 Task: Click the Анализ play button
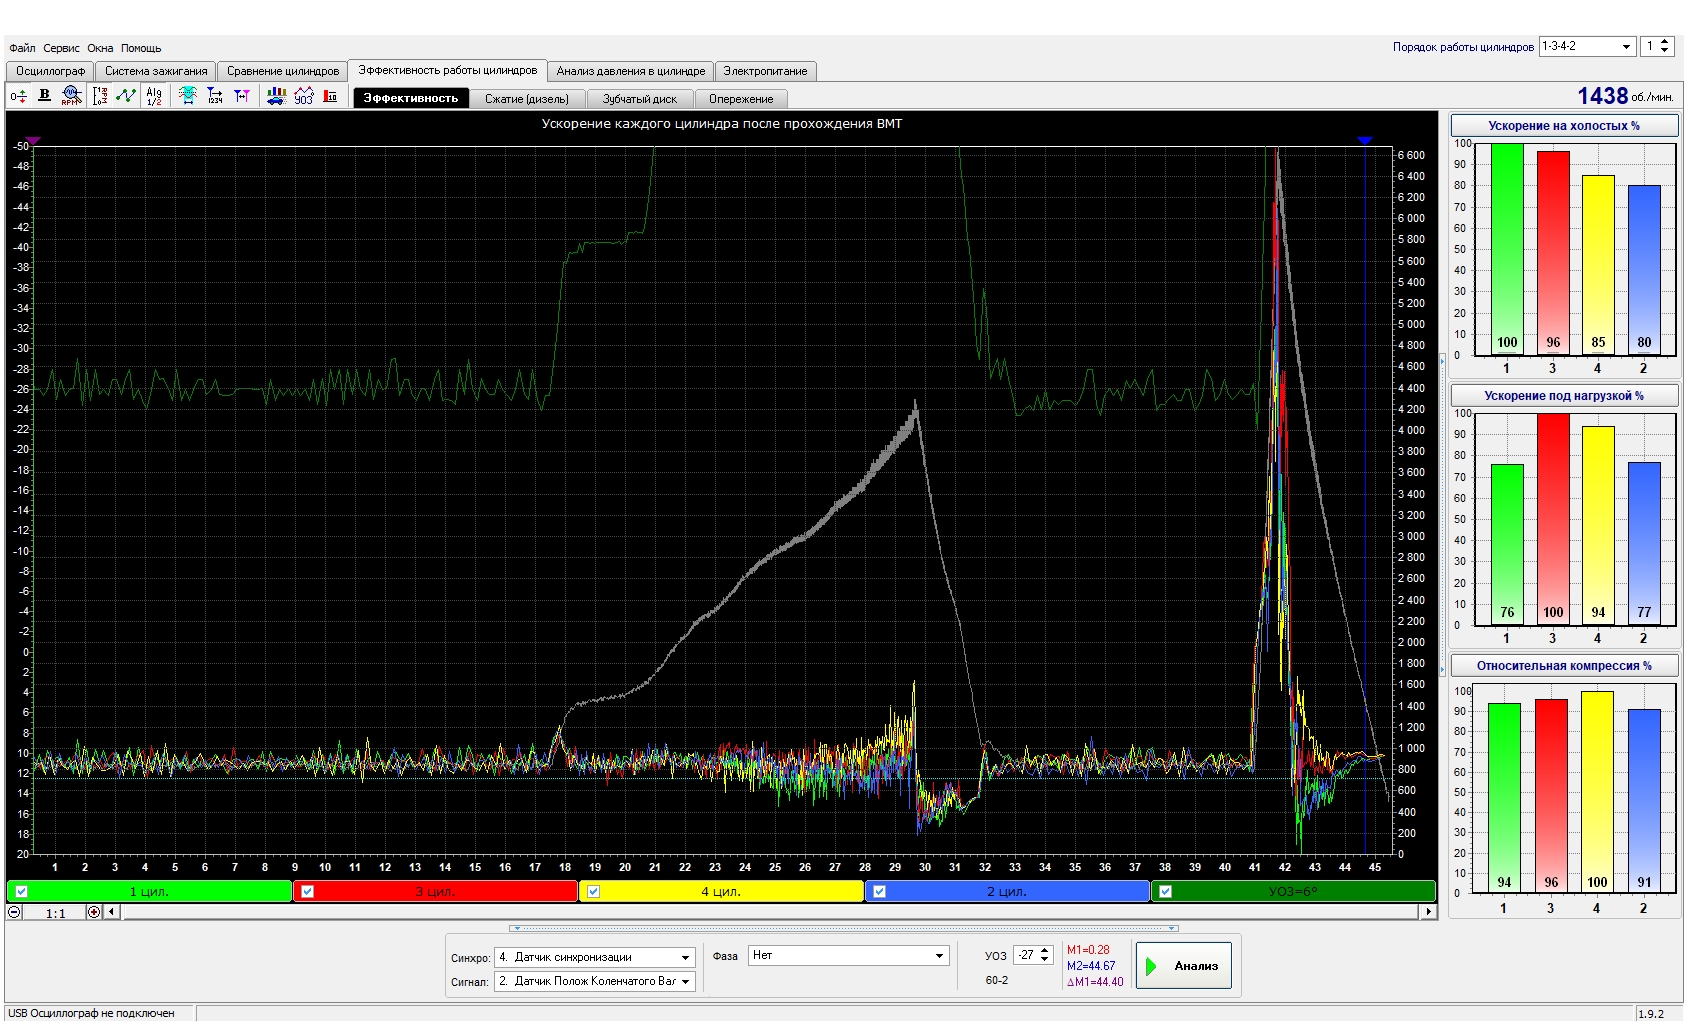coord(1183,966)
